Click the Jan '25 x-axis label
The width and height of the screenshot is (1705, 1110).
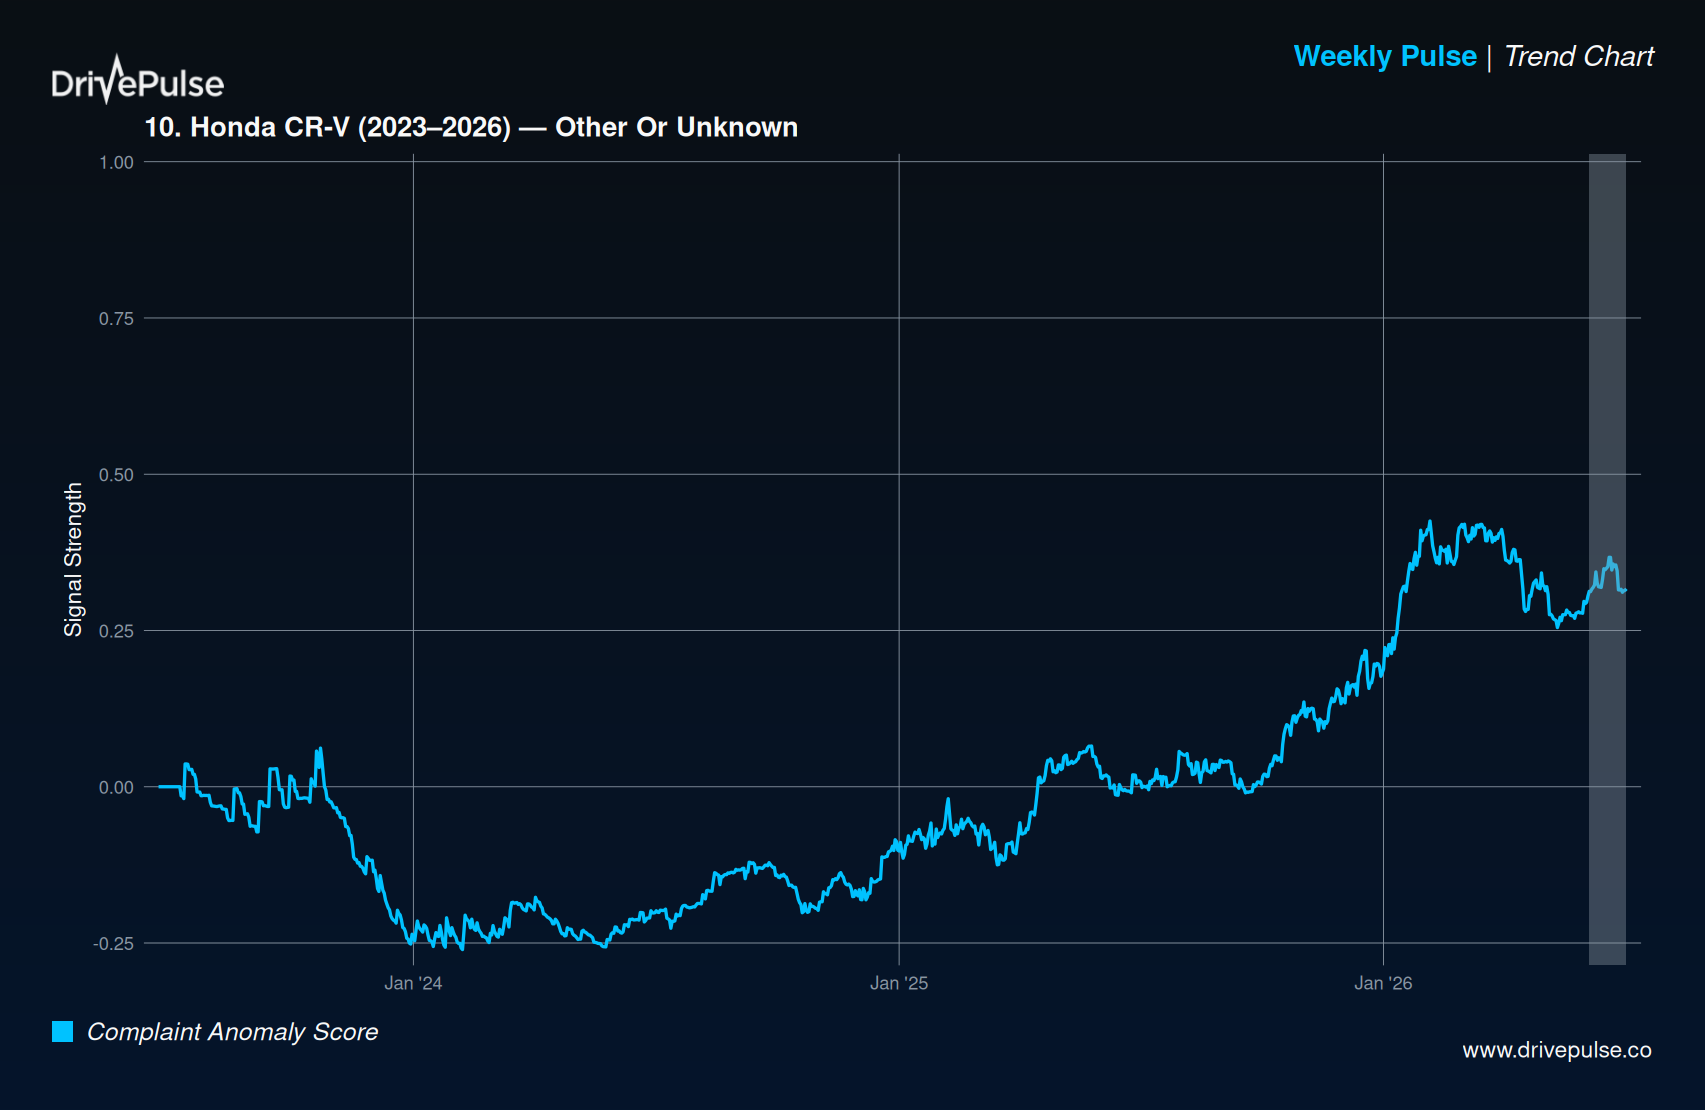point(899,983)
